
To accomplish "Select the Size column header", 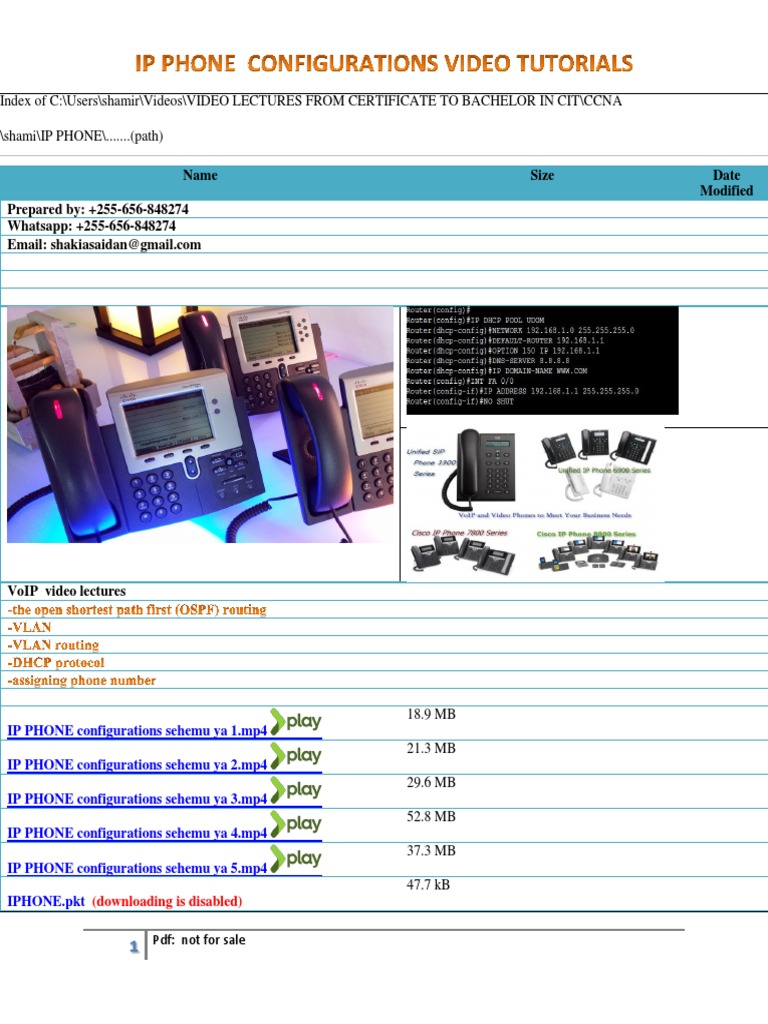I will (542, 175).
